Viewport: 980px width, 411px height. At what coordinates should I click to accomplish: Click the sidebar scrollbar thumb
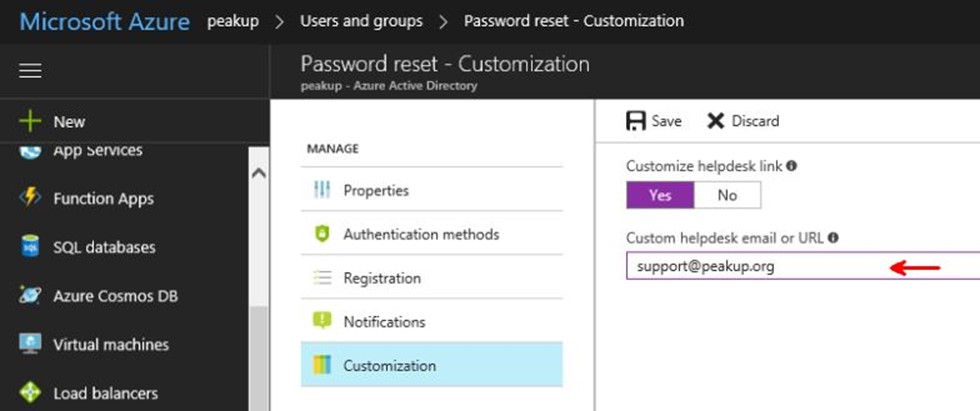click(x=258, y=359)
